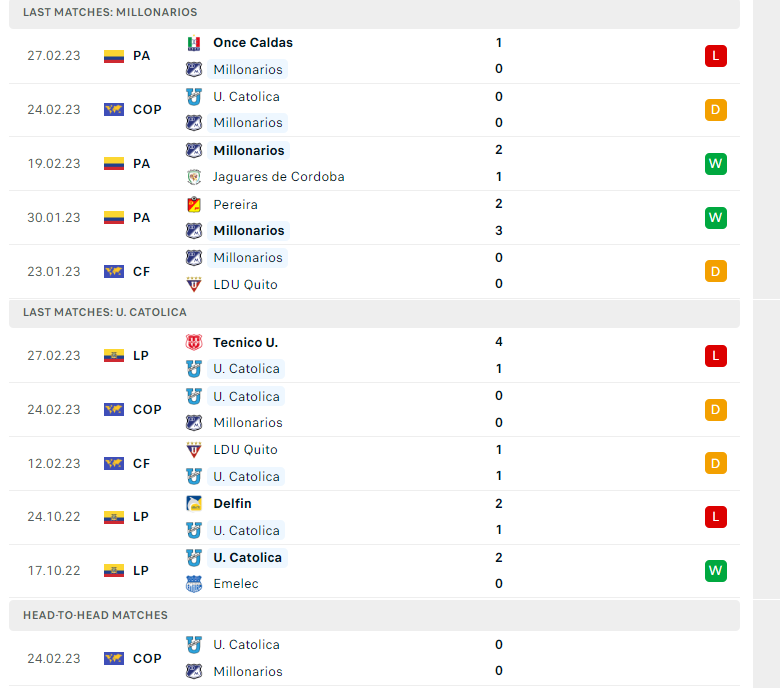
Task: Select the Pereira vs Millonarios 30.01.23 match row
Action: coord(374,217)
